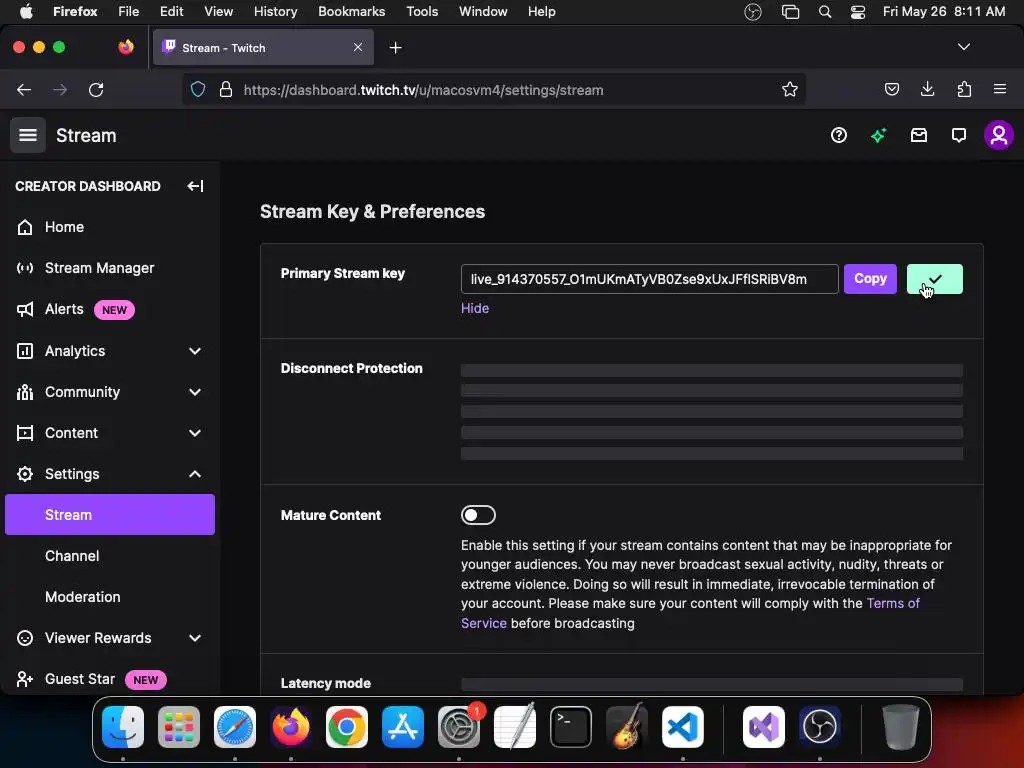Open the Firefox downloads icon

(927, 89)
